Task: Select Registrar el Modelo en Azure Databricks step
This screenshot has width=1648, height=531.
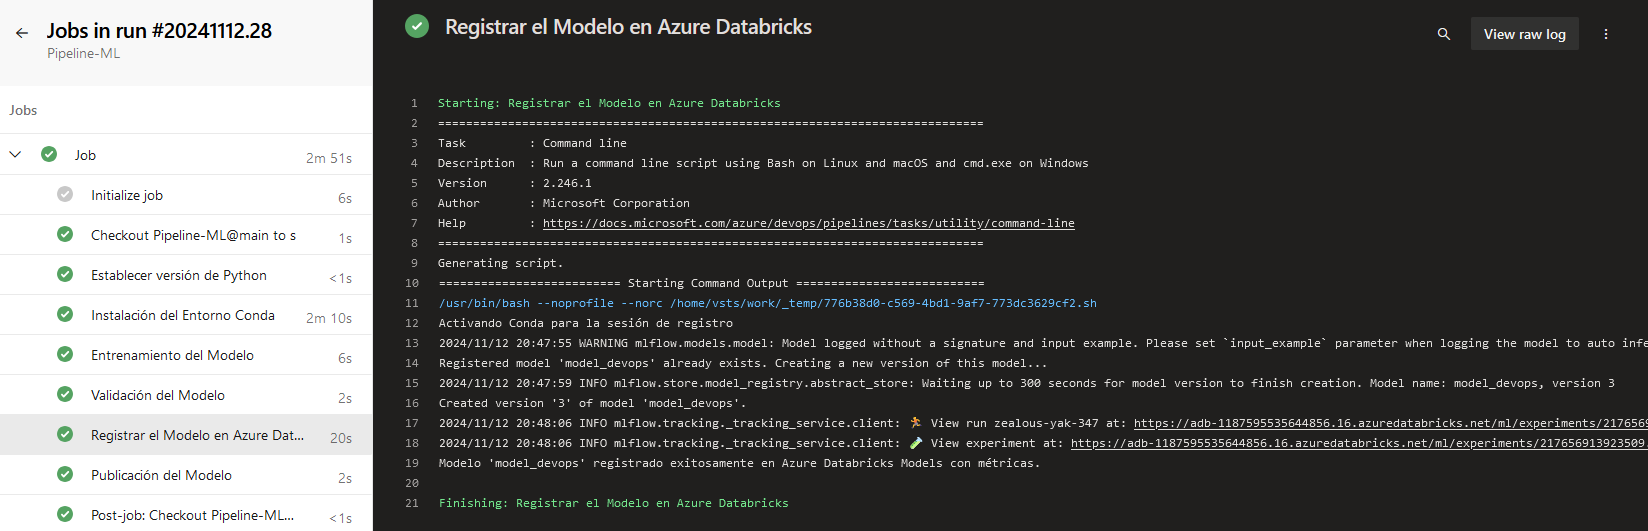Action: pos(197,435)
